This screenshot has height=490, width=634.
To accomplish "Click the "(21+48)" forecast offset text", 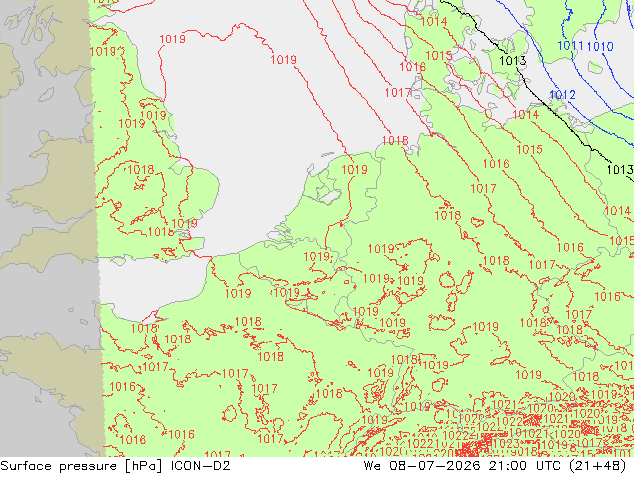I will tap(597, 466).
